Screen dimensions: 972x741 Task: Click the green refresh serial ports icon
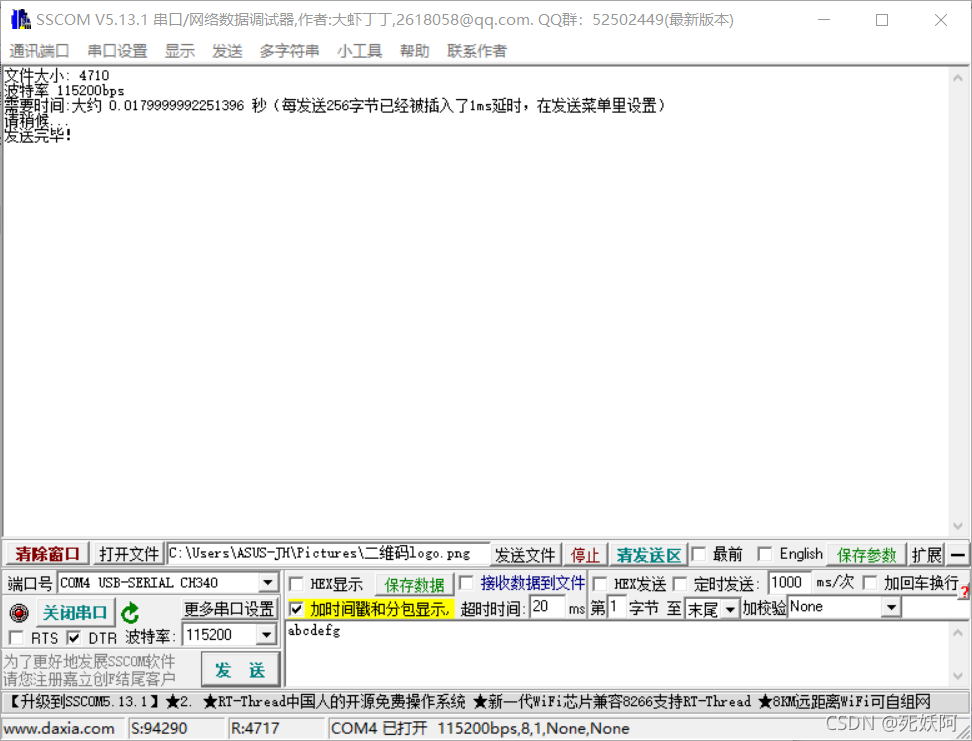[x=131, y=613]
